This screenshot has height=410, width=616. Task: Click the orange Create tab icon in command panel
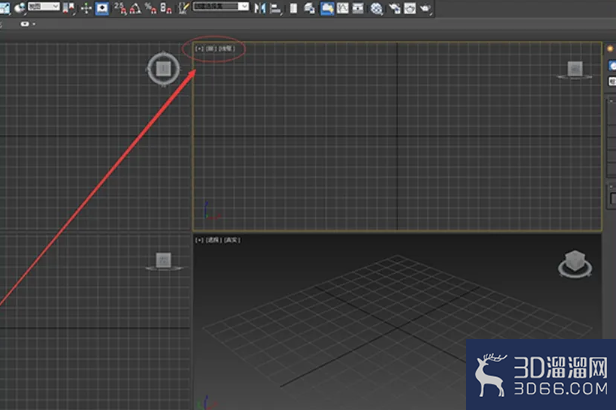click(x=610, y=49)
